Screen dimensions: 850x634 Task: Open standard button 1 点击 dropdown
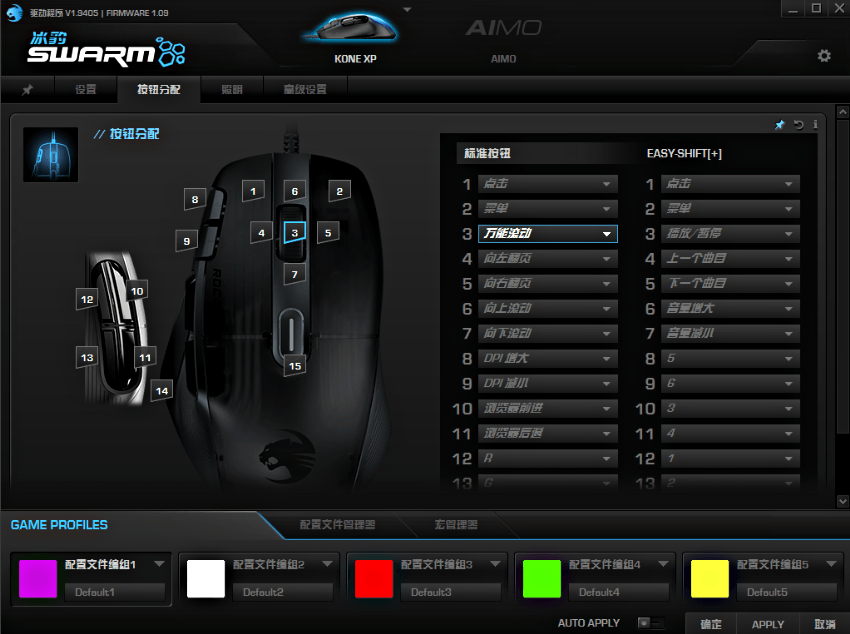click(548, 184)
